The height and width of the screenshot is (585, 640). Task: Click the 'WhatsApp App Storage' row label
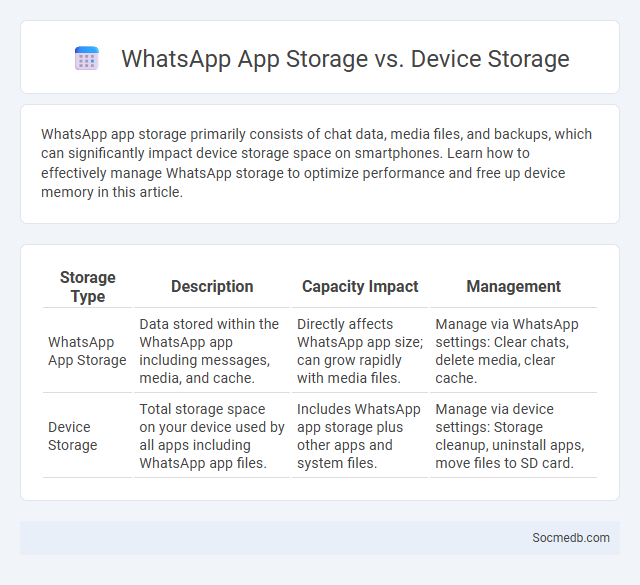tap(87, 351)
